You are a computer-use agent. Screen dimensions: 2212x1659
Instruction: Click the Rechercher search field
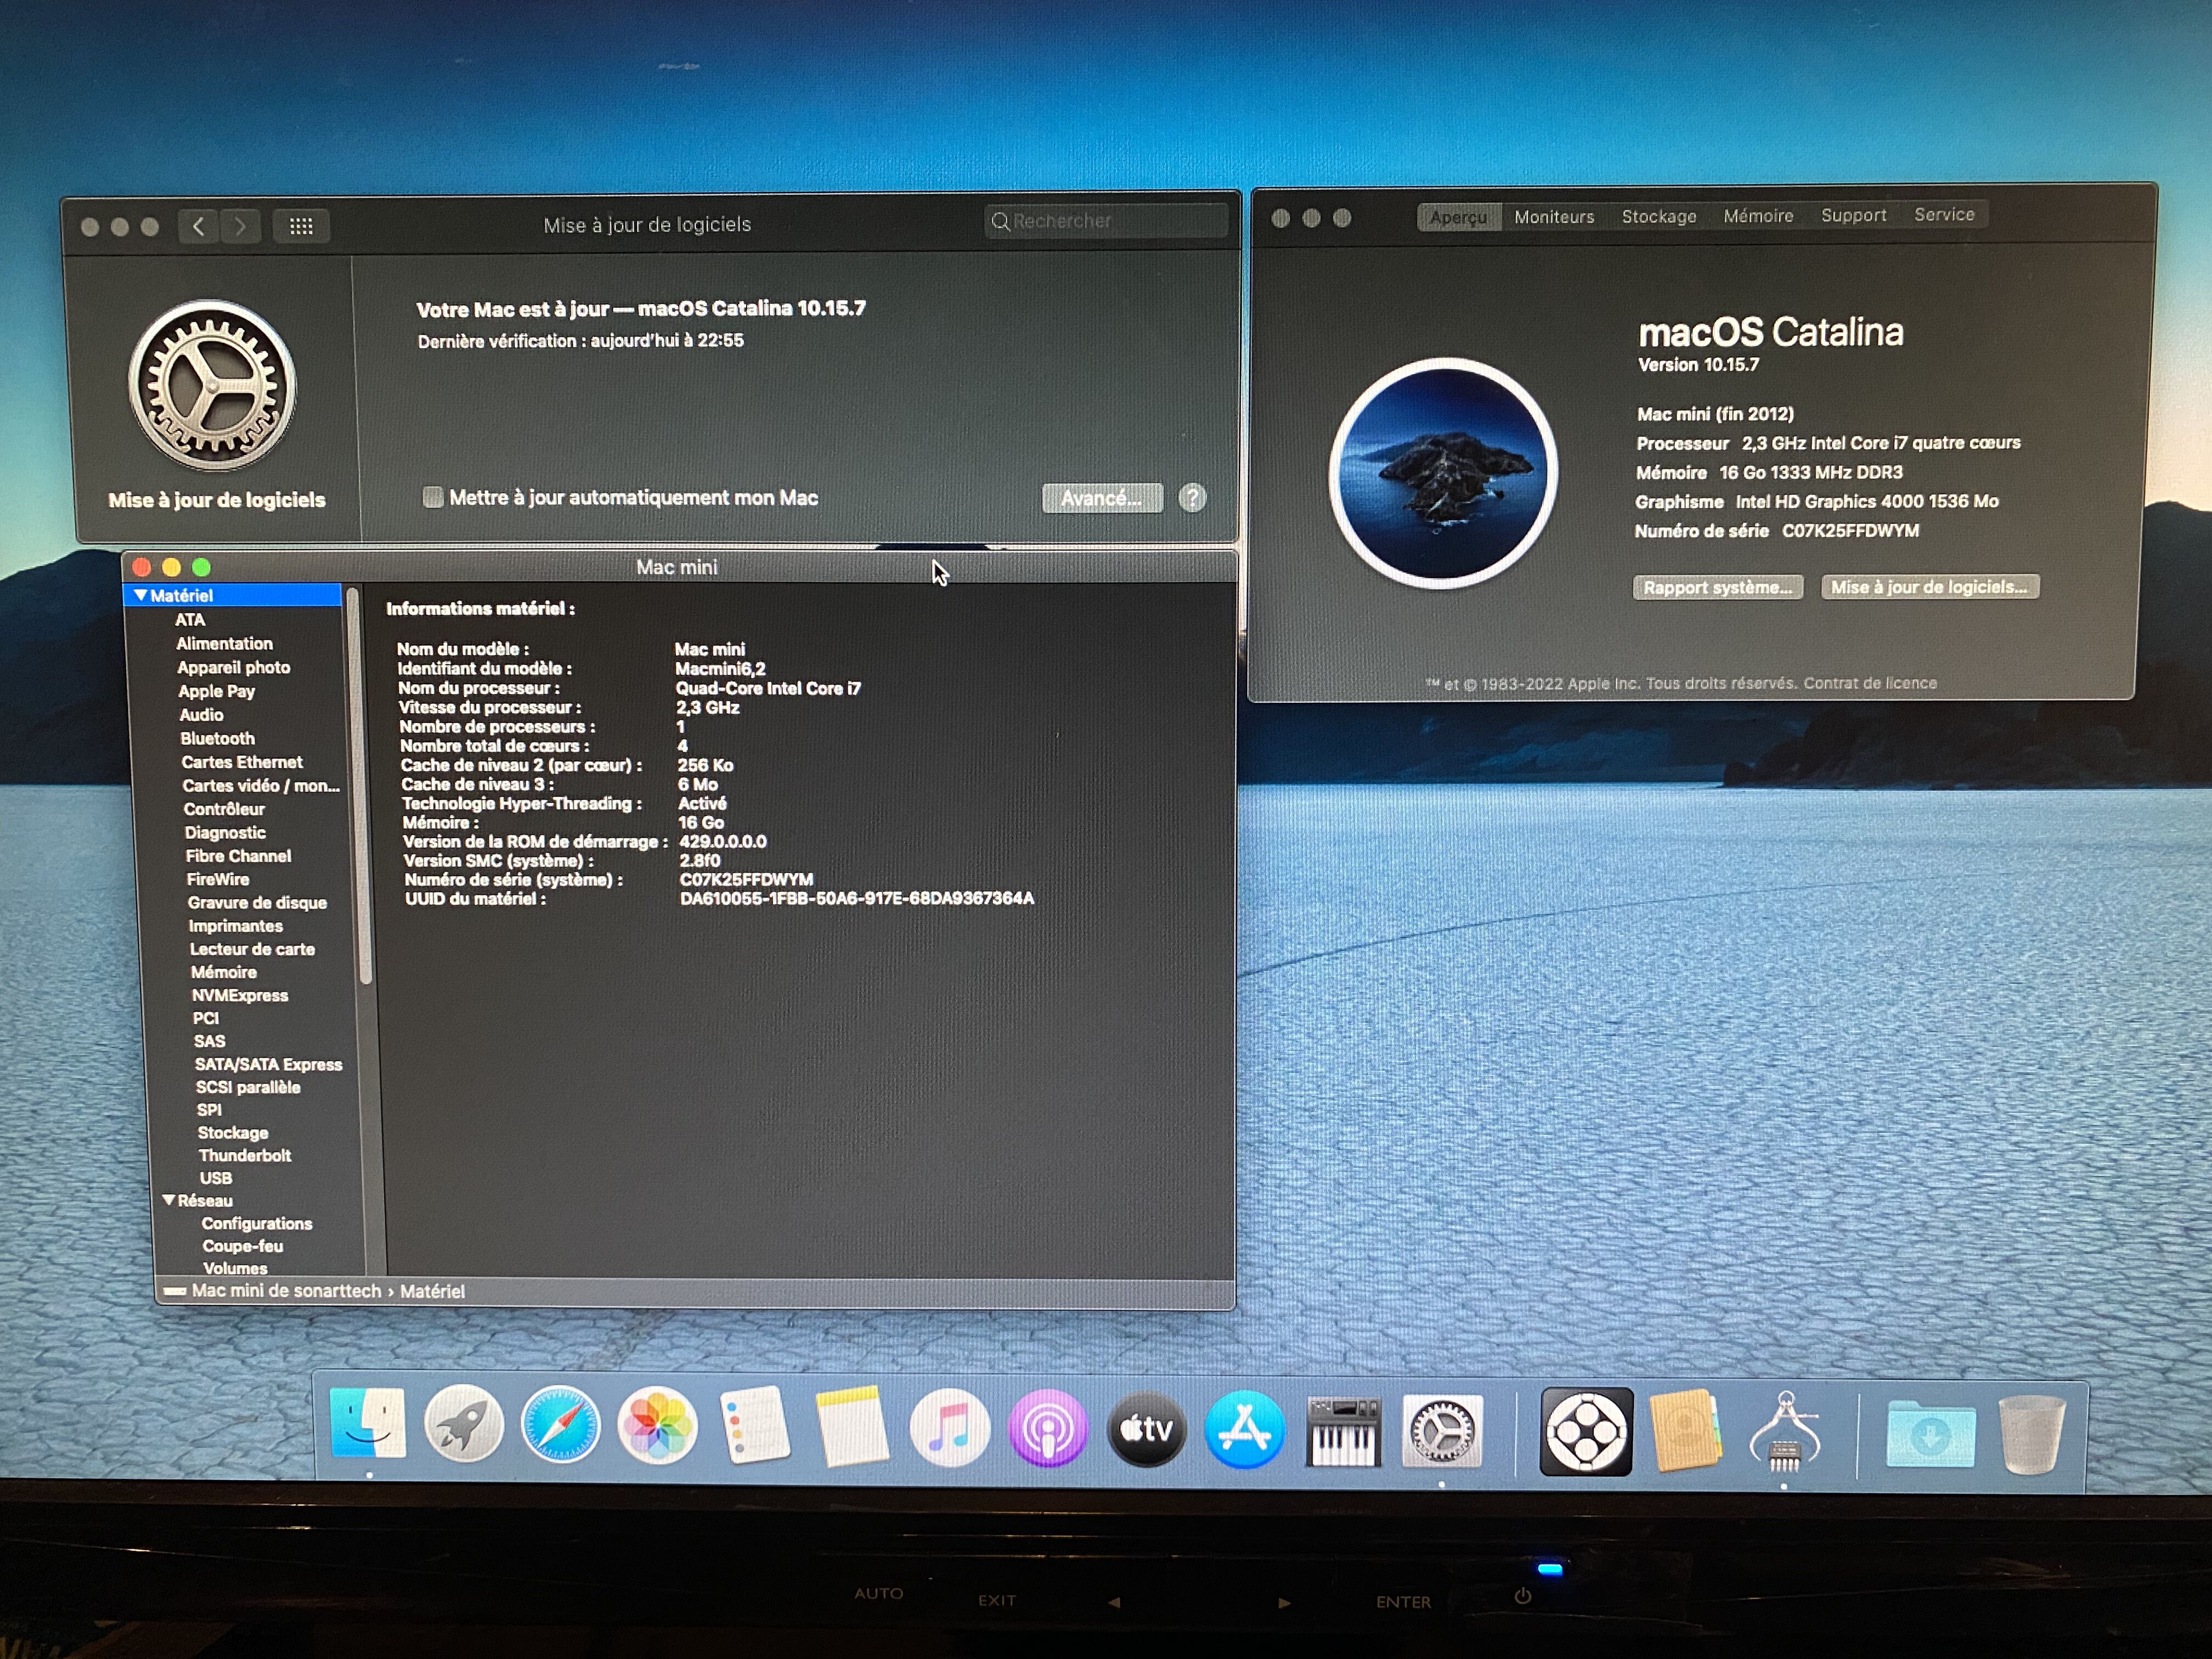coord(1105,221)
